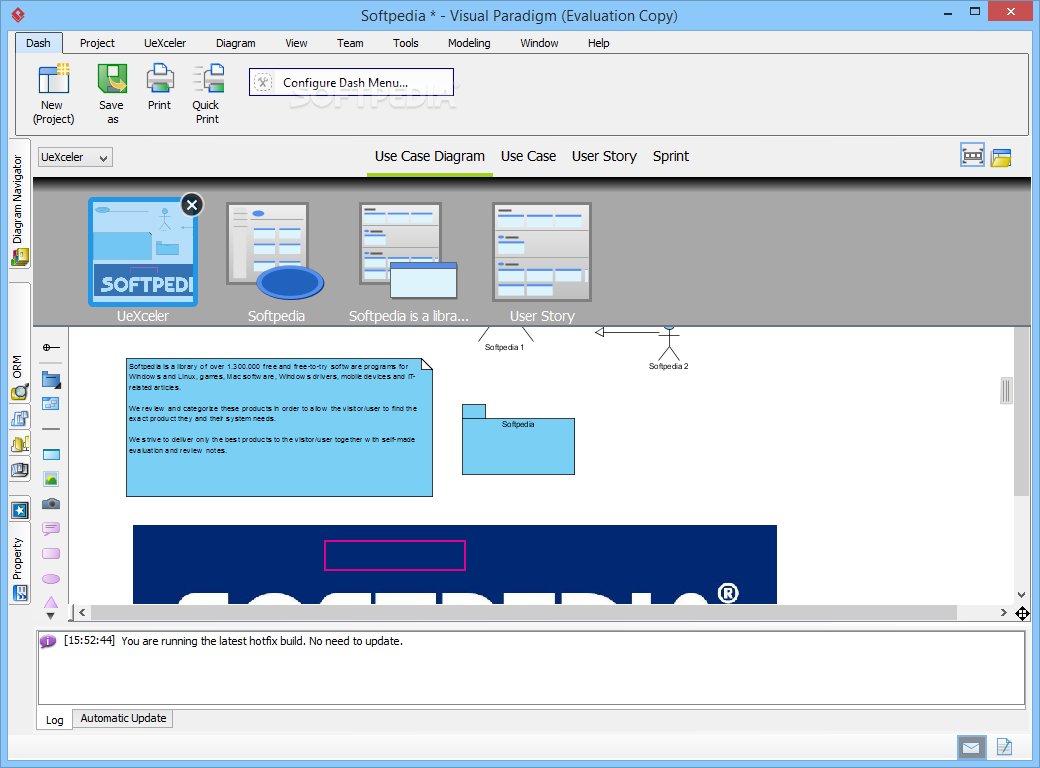Select the point connector tool in palette
This screenshot has height=768, width=1040.
click(51, 348)
